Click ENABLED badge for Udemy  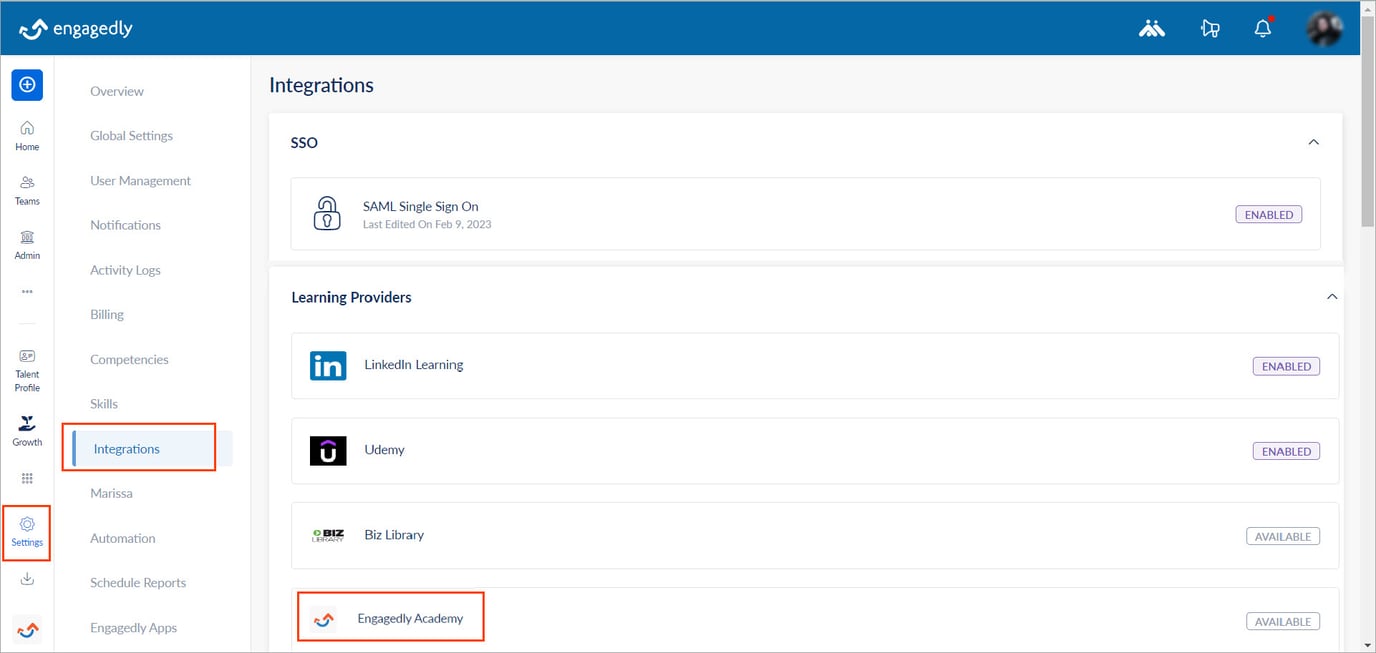pyautogui.click(x=1286, y=451)
